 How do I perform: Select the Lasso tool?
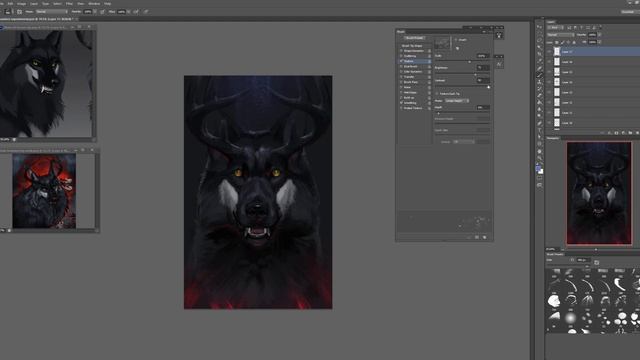click(x=540, y=40)
